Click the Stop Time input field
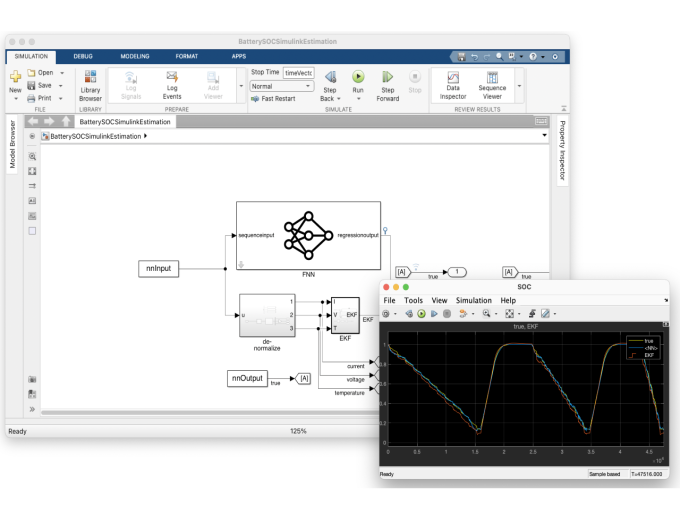This screenshot has height=520, width=680. (x=298, y=73)
